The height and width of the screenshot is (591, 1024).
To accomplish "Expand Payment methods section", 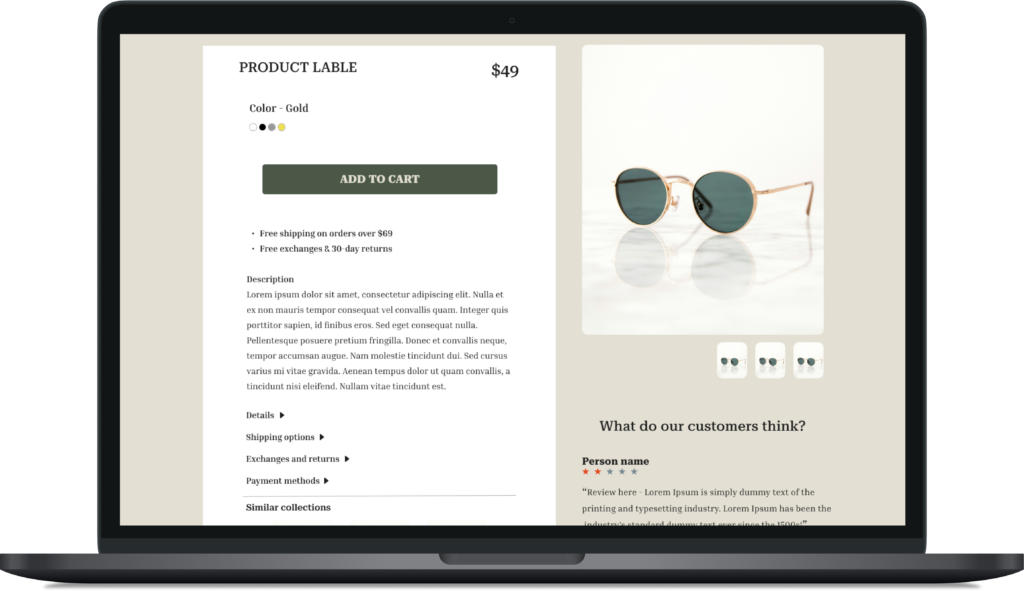I will (287, 481).
